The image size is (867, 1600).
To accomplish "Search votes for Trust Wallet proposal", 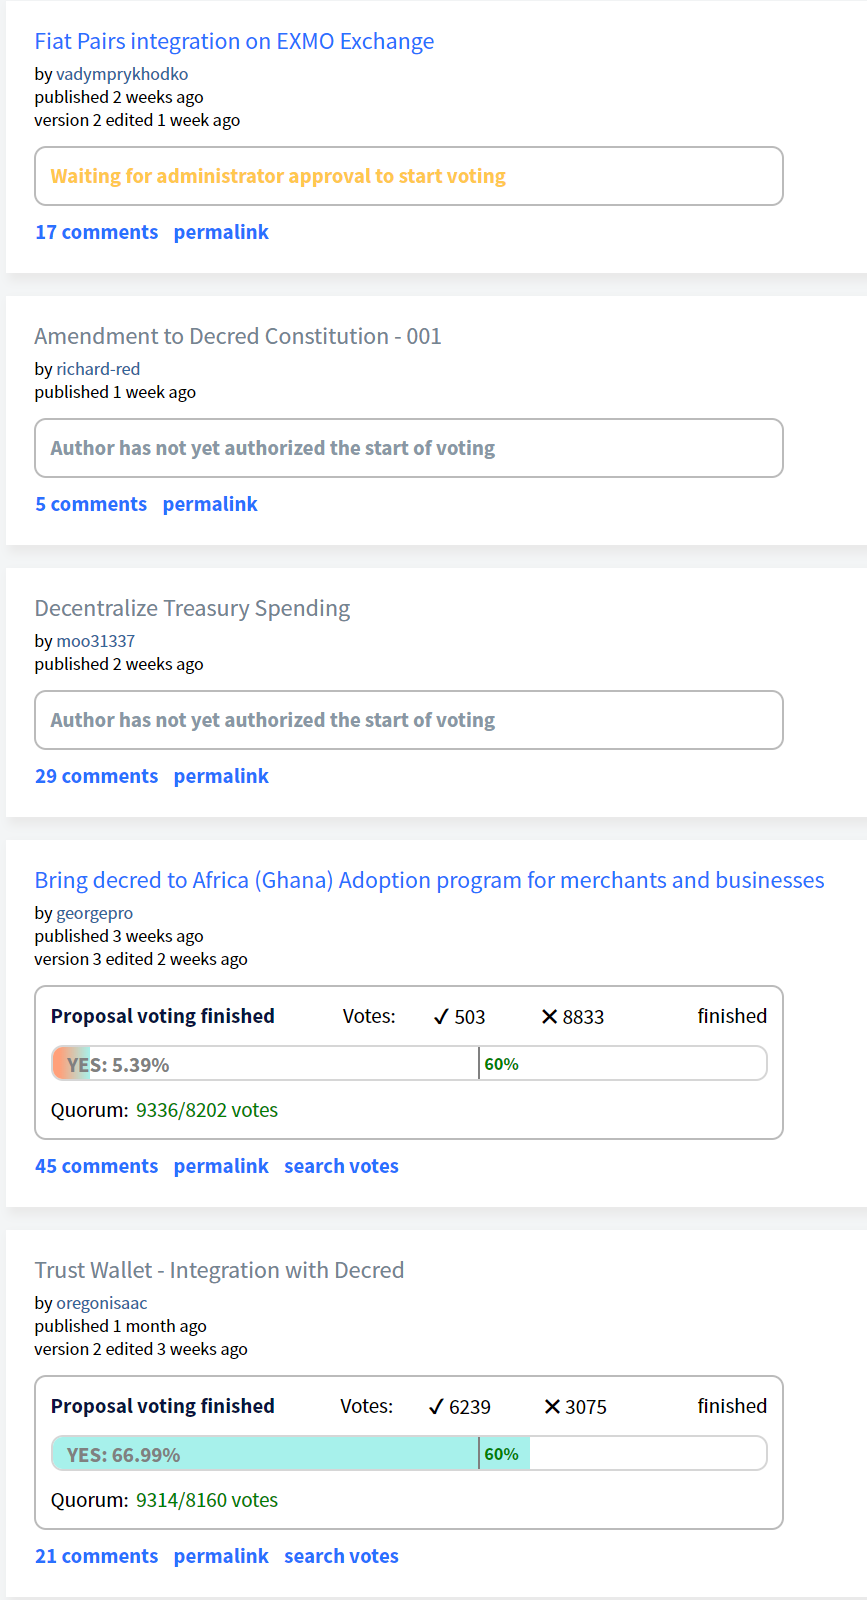I will 341,1556.
